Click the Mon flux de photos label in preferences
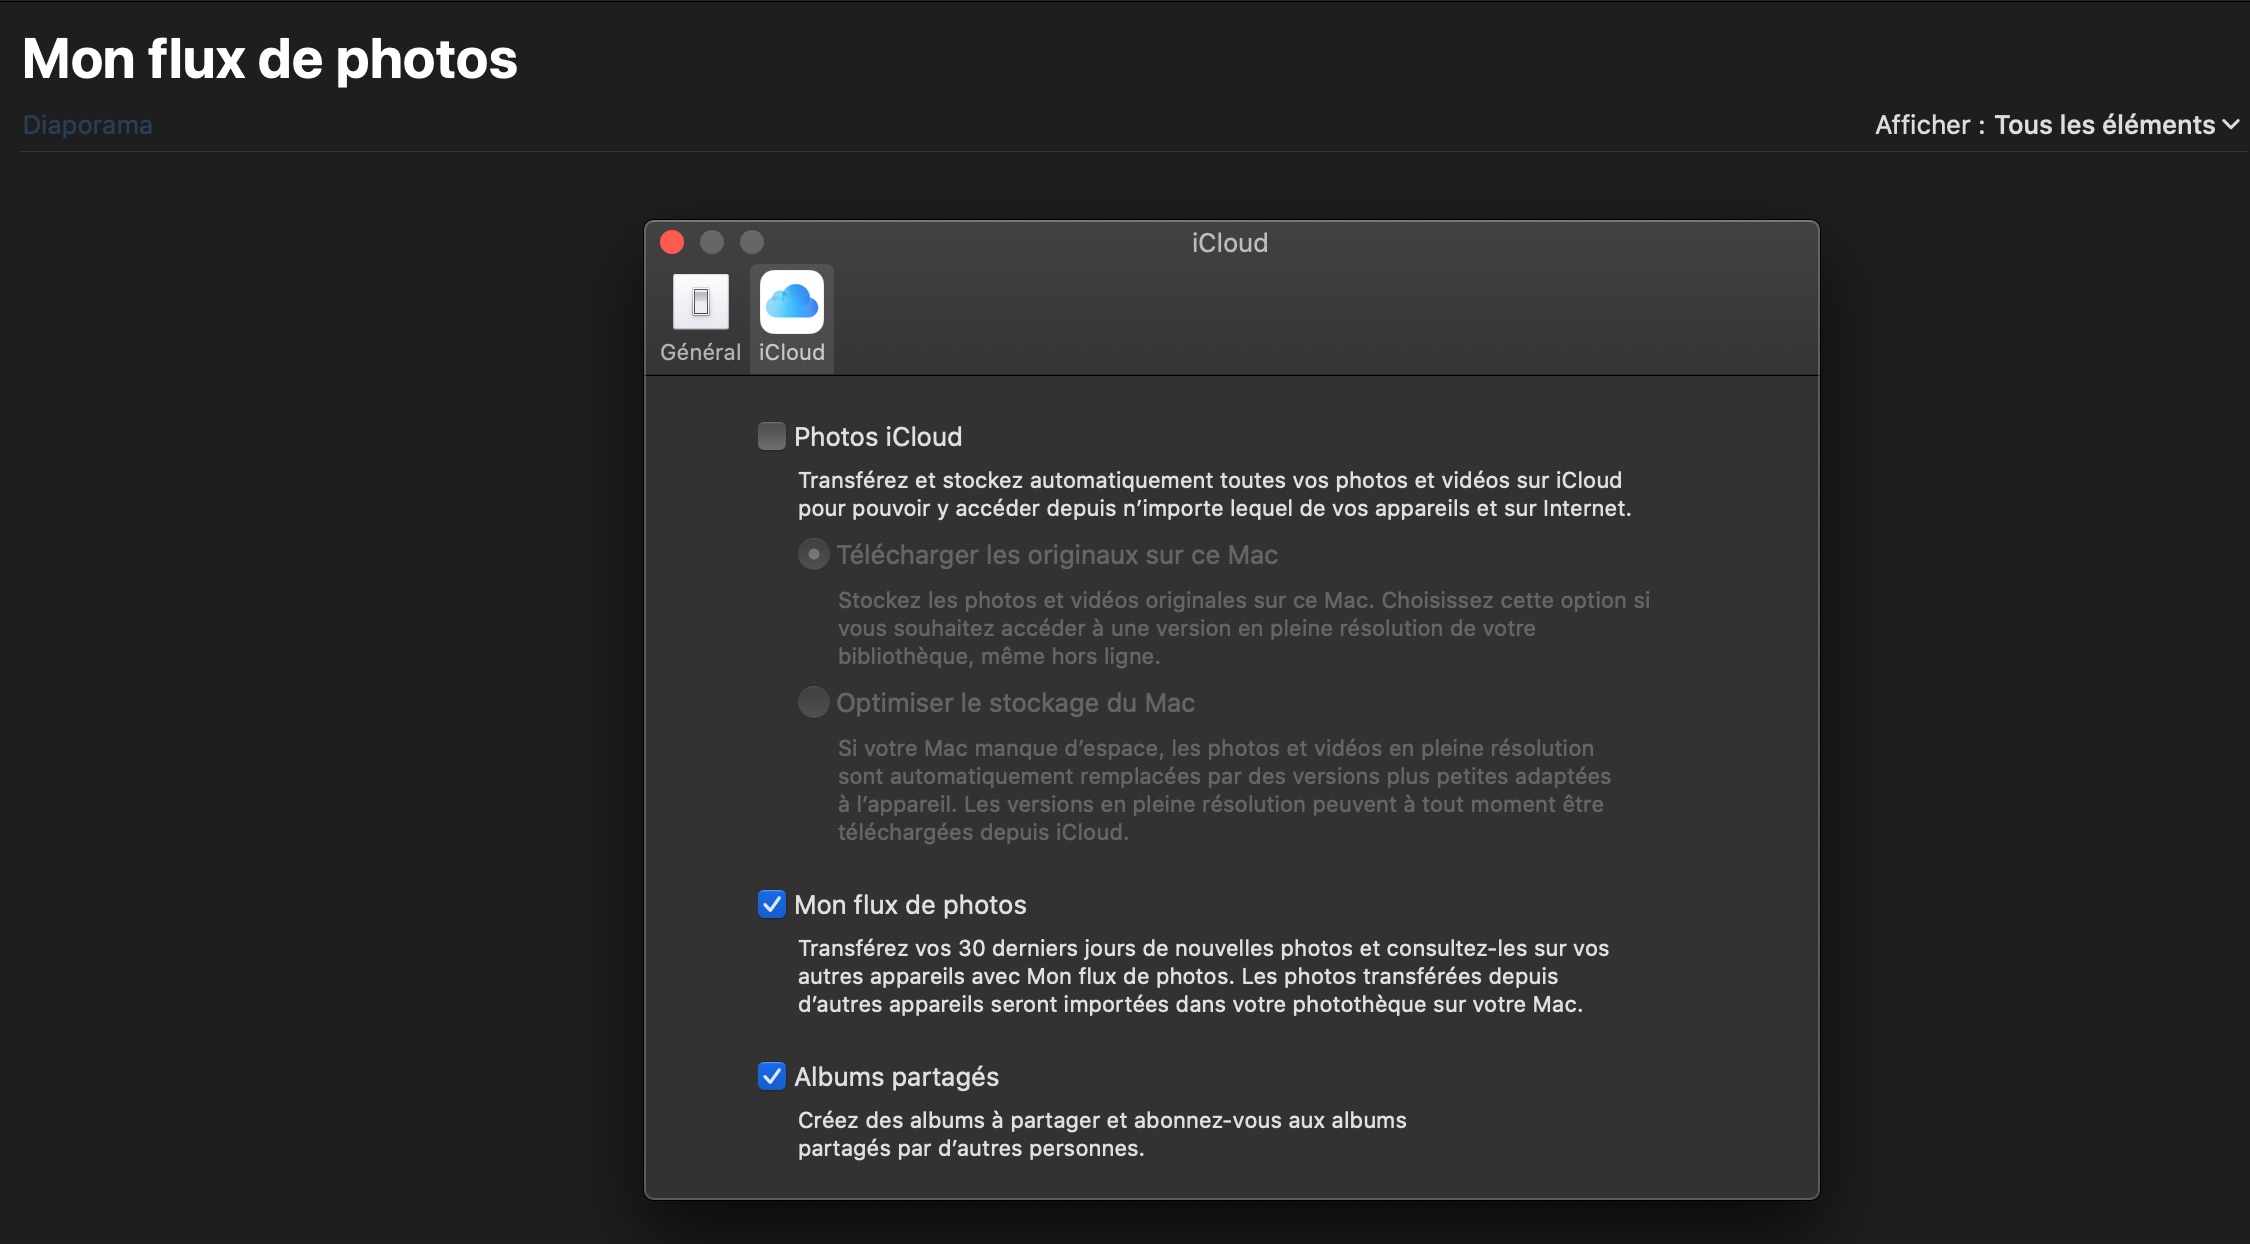This screenshot has height=1244, width=2250. click(910, 905)
